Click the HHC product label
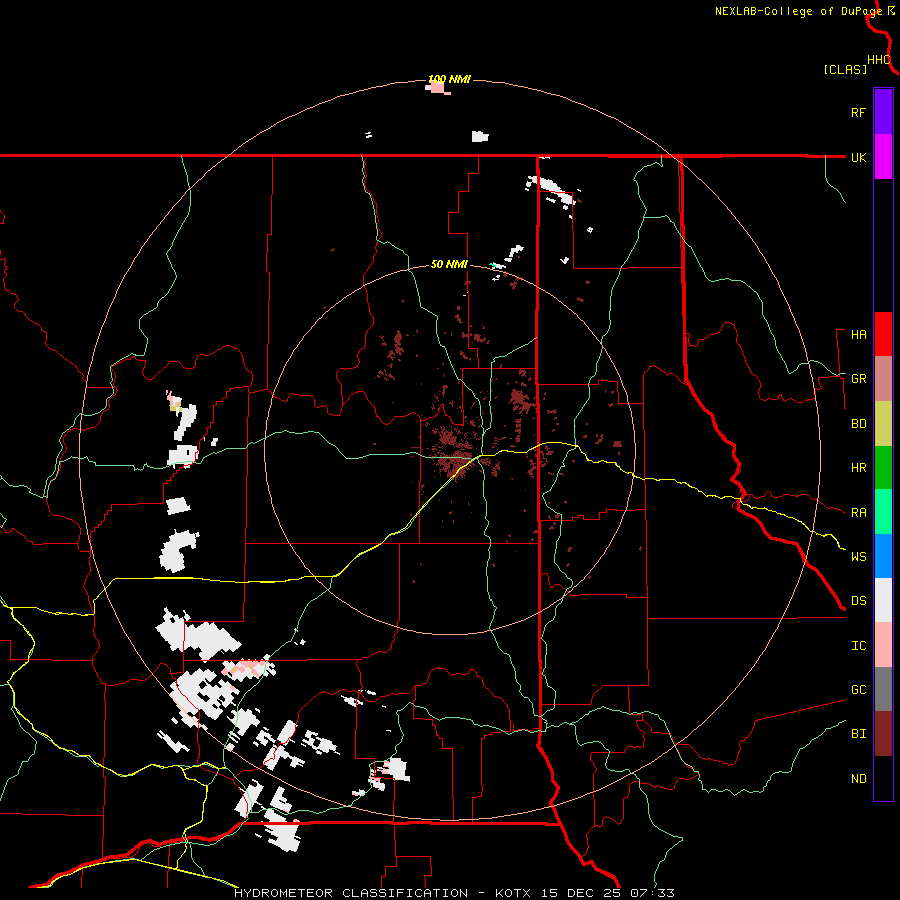The height and width of the screenshot is (900, 900). [879, 60]
